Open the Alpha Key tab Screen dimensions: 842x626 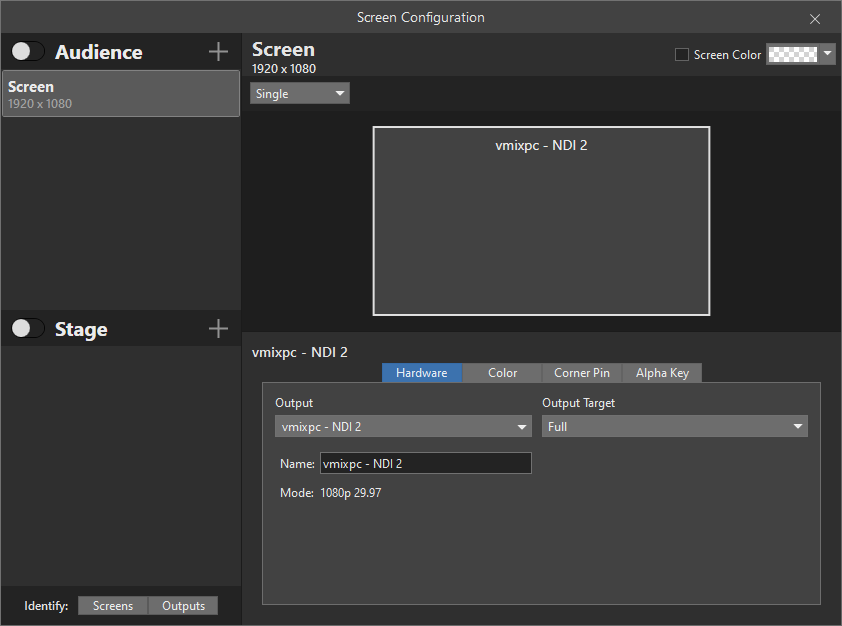click(x=662, y=373)
